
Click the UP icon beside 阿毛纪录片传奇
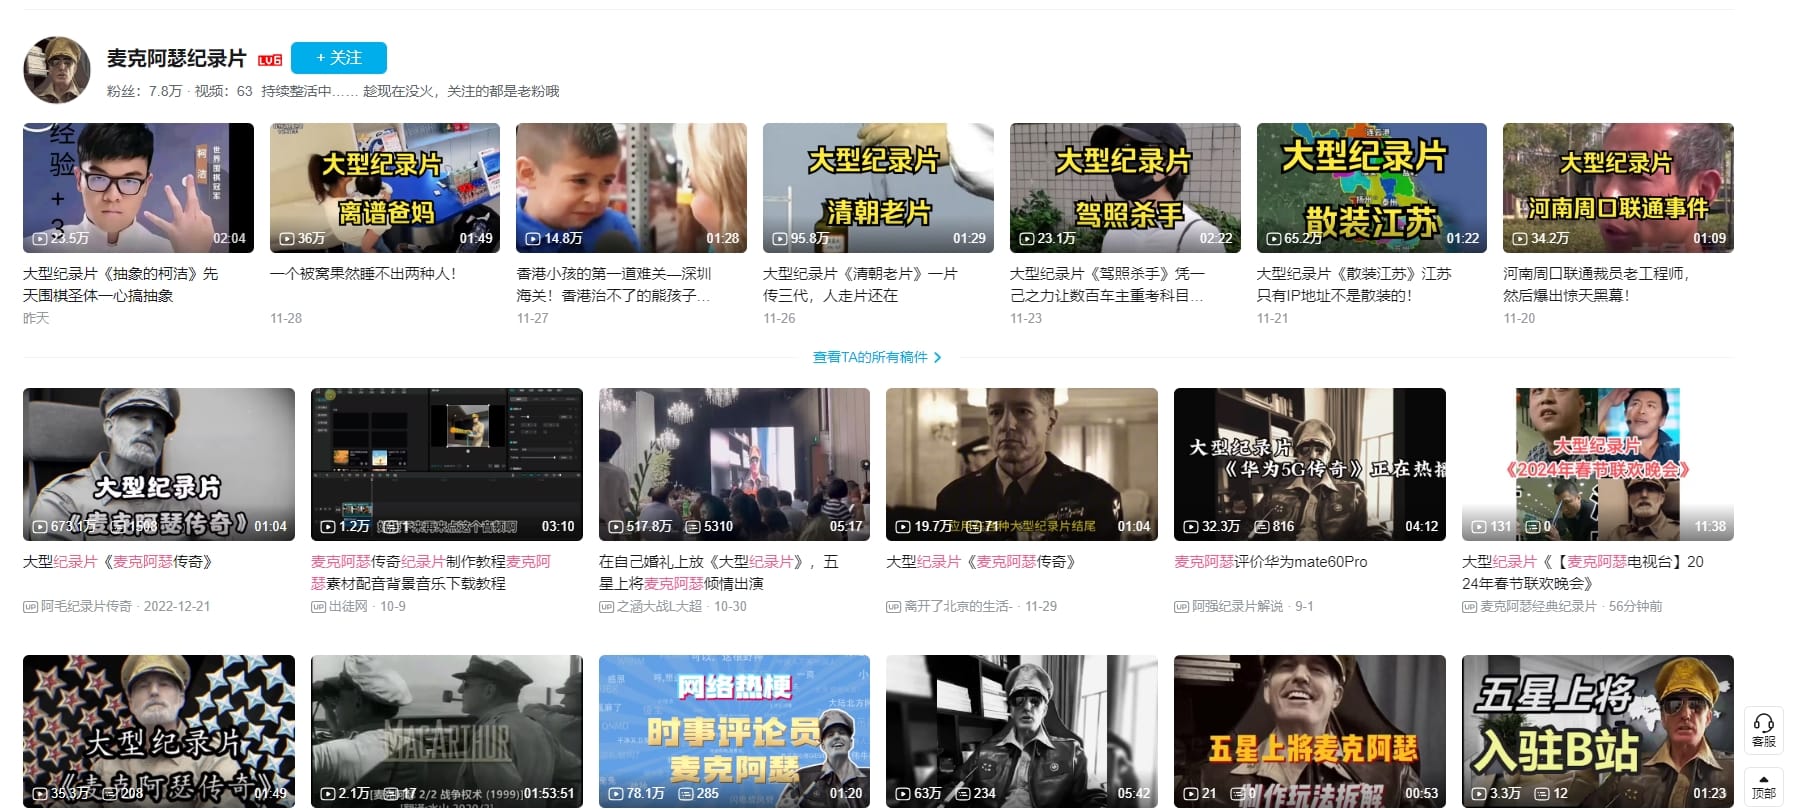30,607
